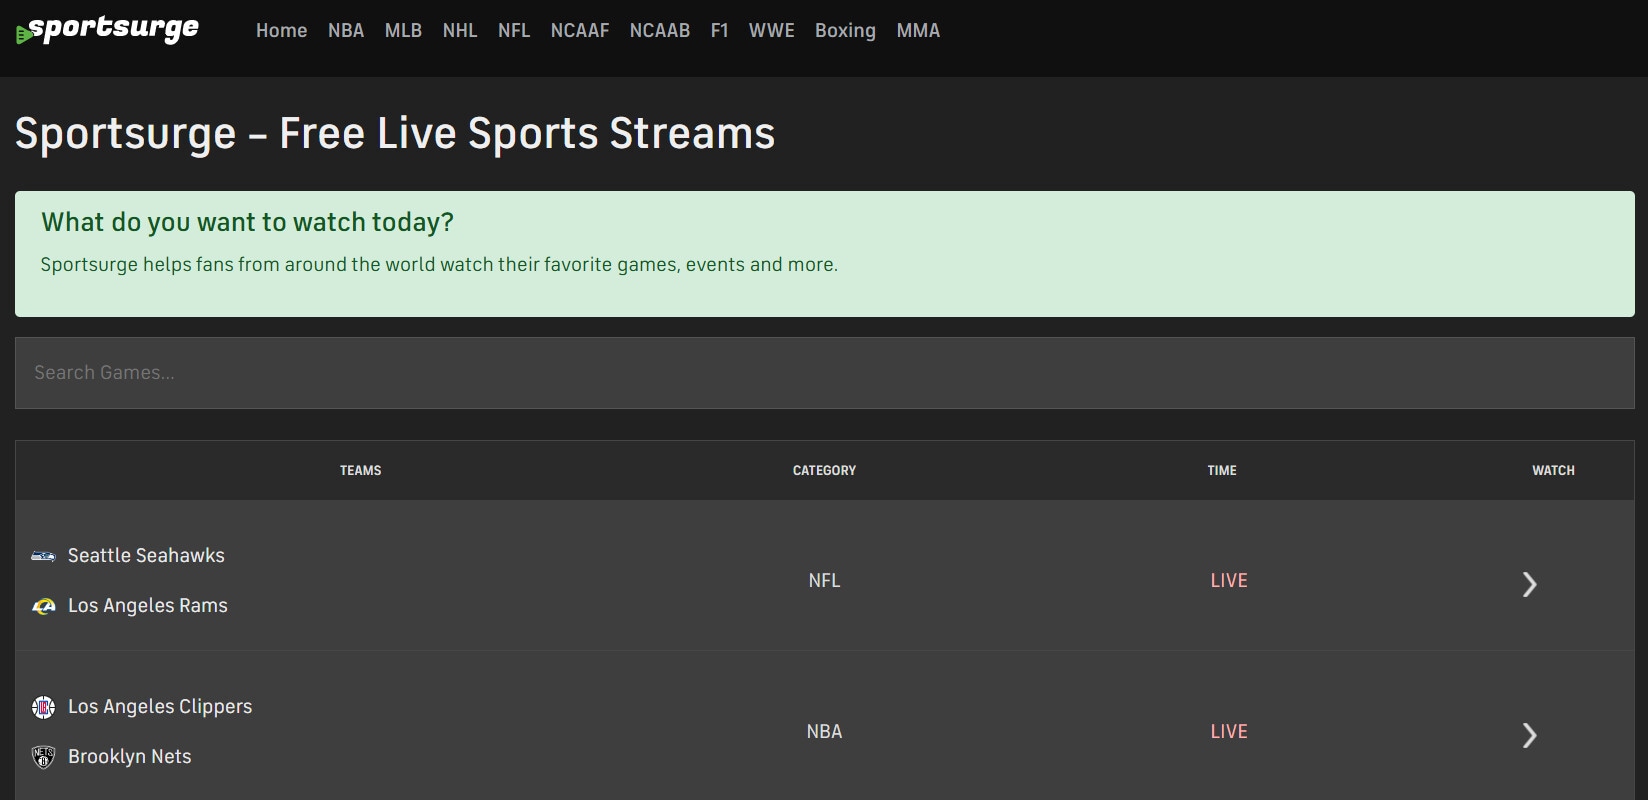
Task: Open the F1 nav link
Action: (719, 31)
